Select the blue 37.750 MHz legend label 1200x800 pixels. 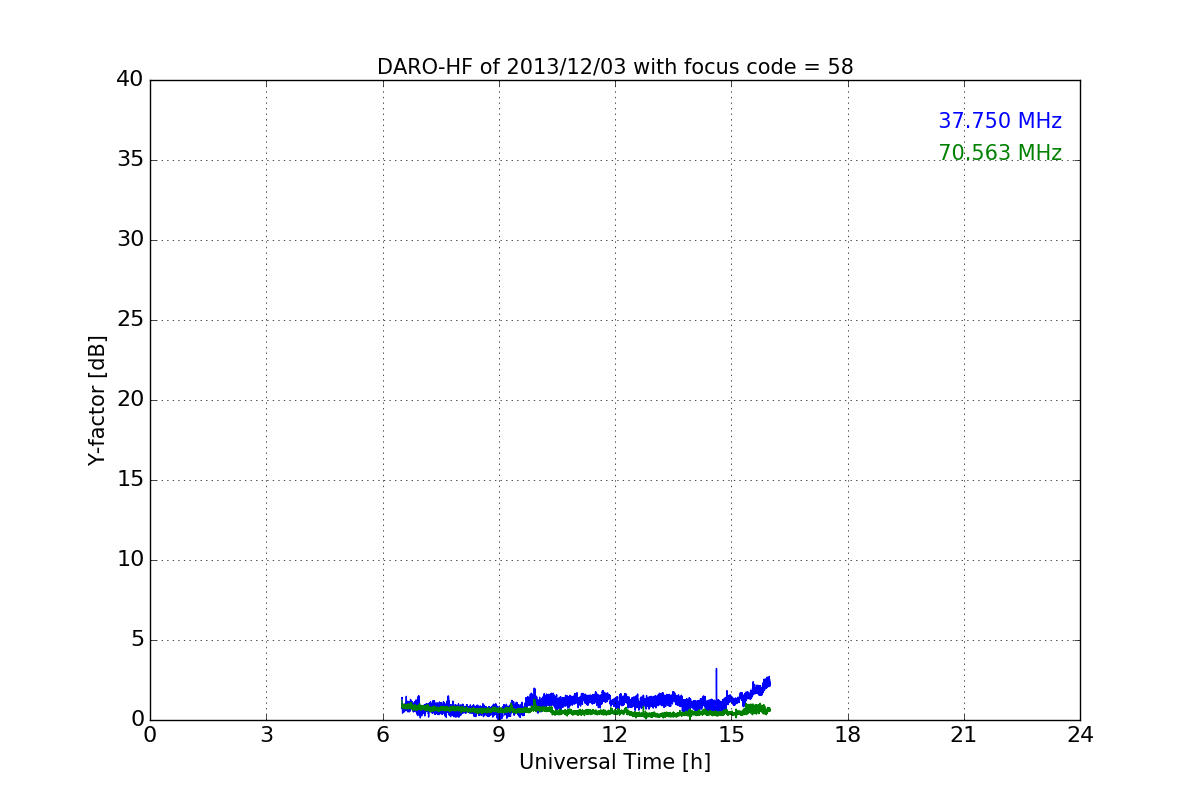(x=1000, y=121)
